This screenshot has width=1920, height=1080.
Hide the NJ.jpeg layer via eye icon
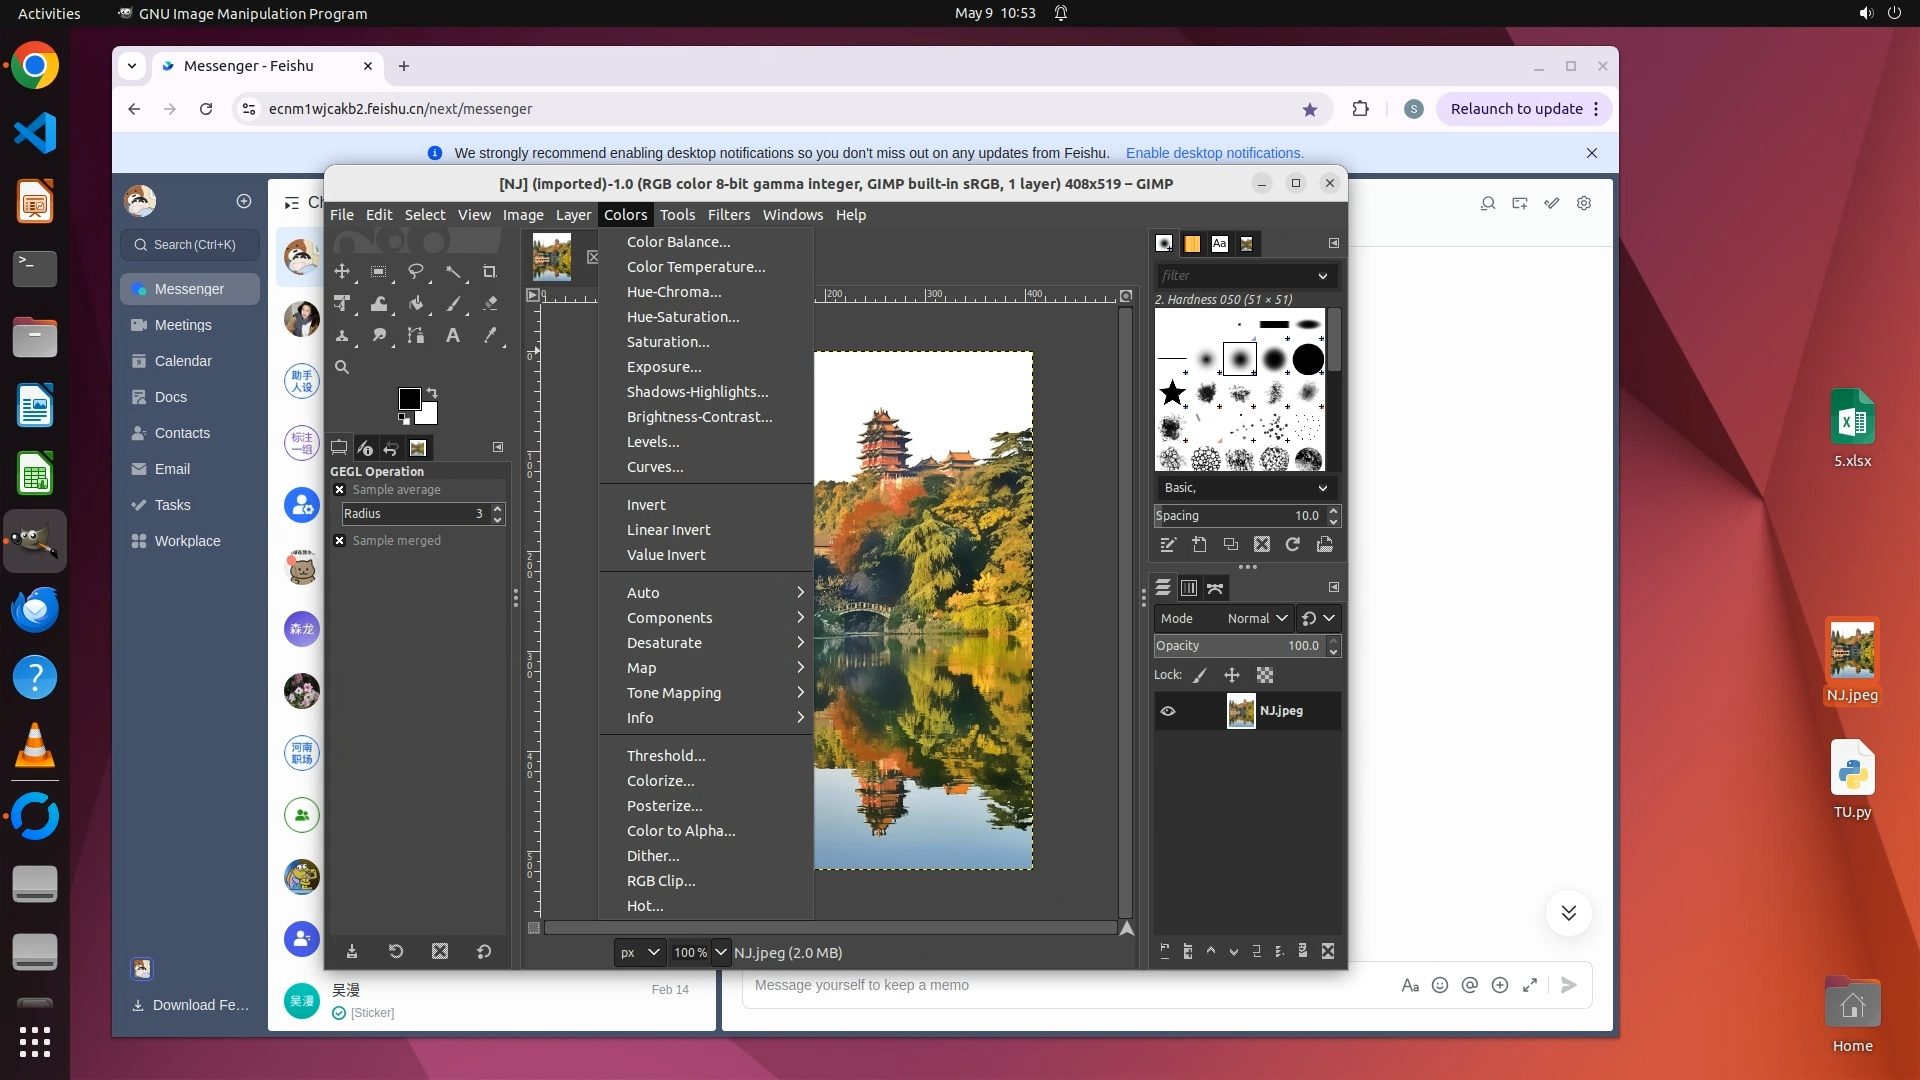point(1168,711)
